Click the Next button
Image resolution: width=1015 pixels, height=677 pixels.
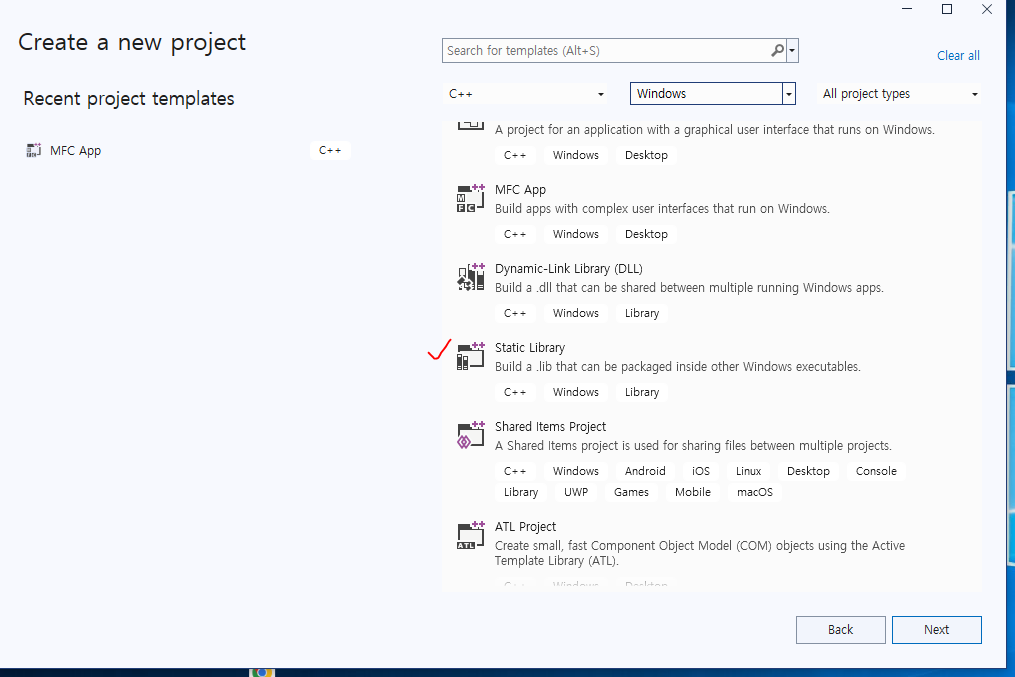click(936, 630)
